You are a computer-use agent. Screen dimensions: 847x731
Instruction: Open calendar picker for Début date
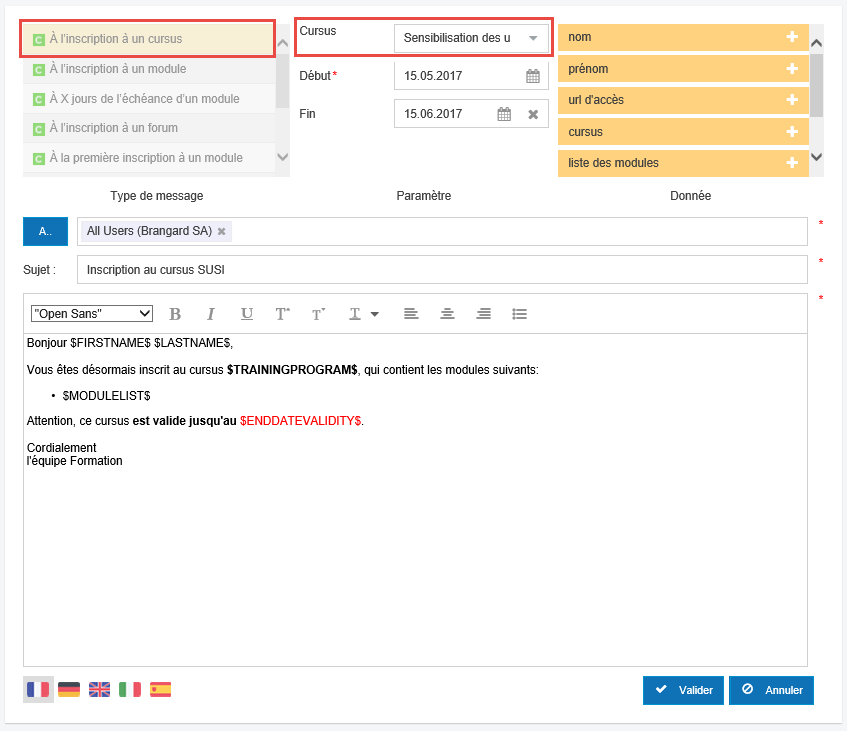[532, 76]
